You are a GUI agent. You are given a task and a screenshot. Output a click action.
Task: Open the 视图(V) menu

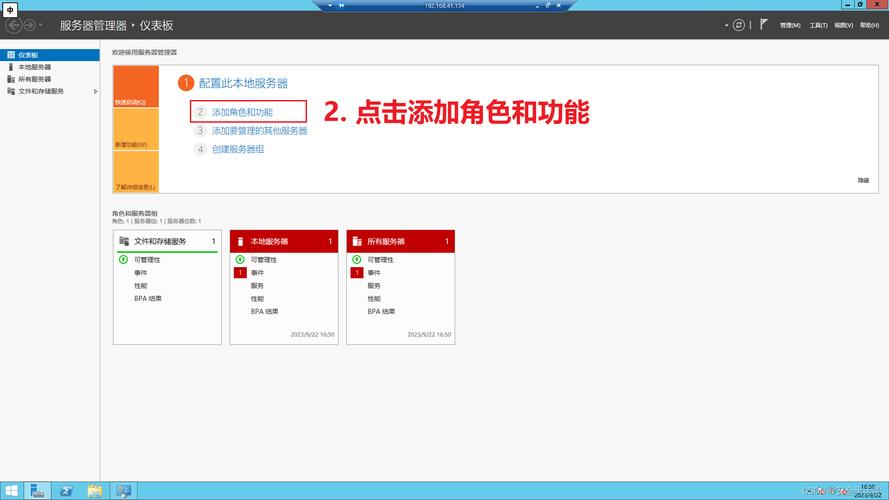click(x=844, y=26)
